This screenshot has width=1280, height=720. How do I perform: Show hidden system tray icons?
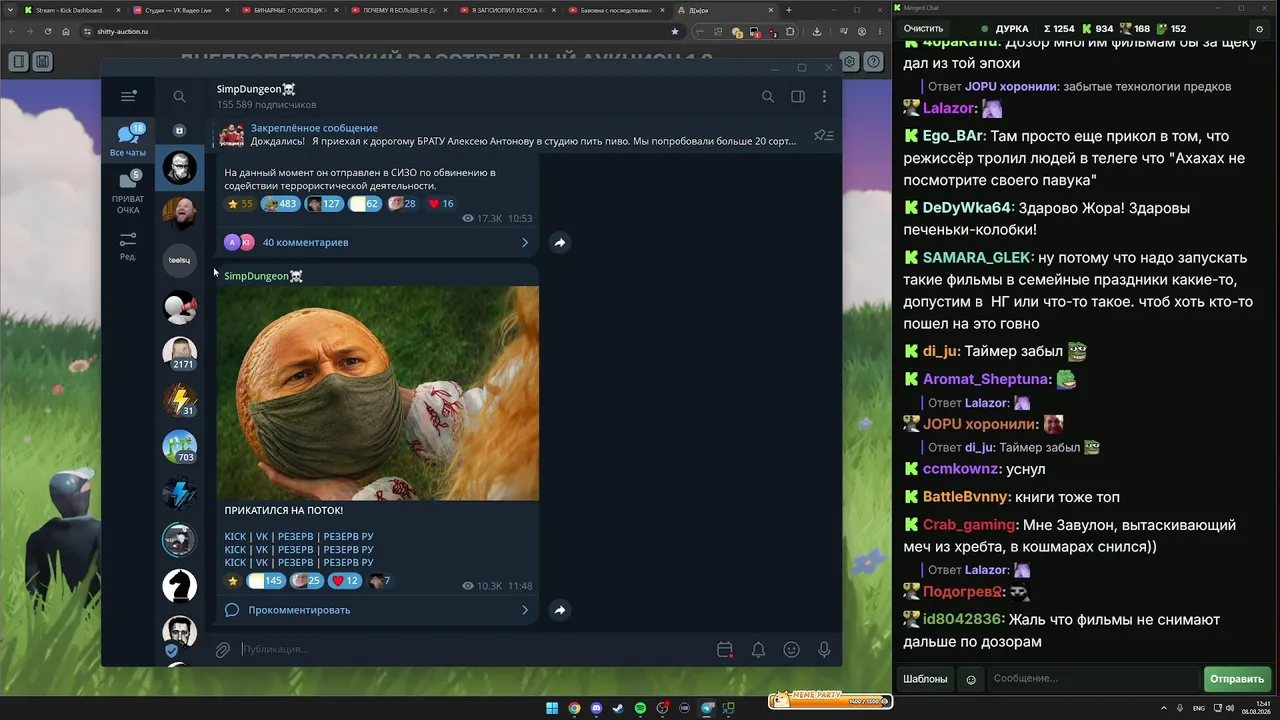[1164, 708]
